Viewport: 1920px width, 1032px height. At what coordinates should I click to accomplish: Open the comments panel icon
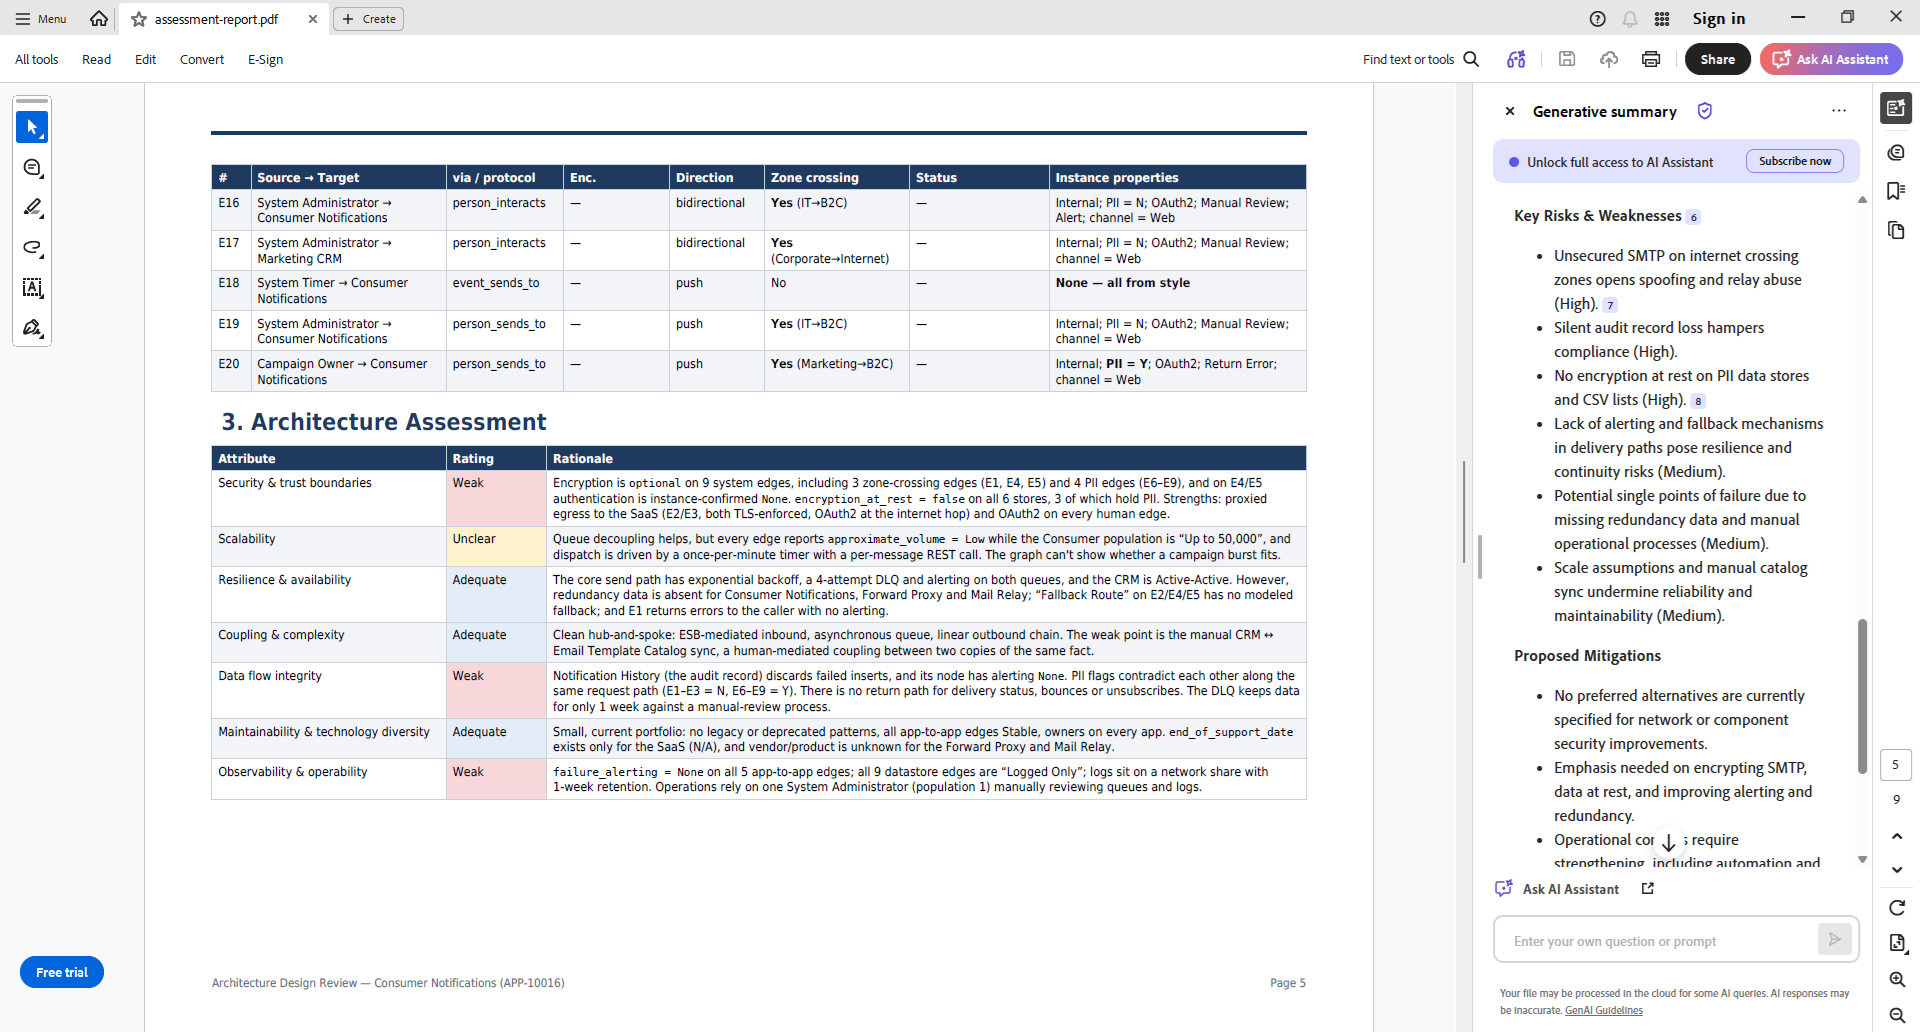(x=1896, y=152)
